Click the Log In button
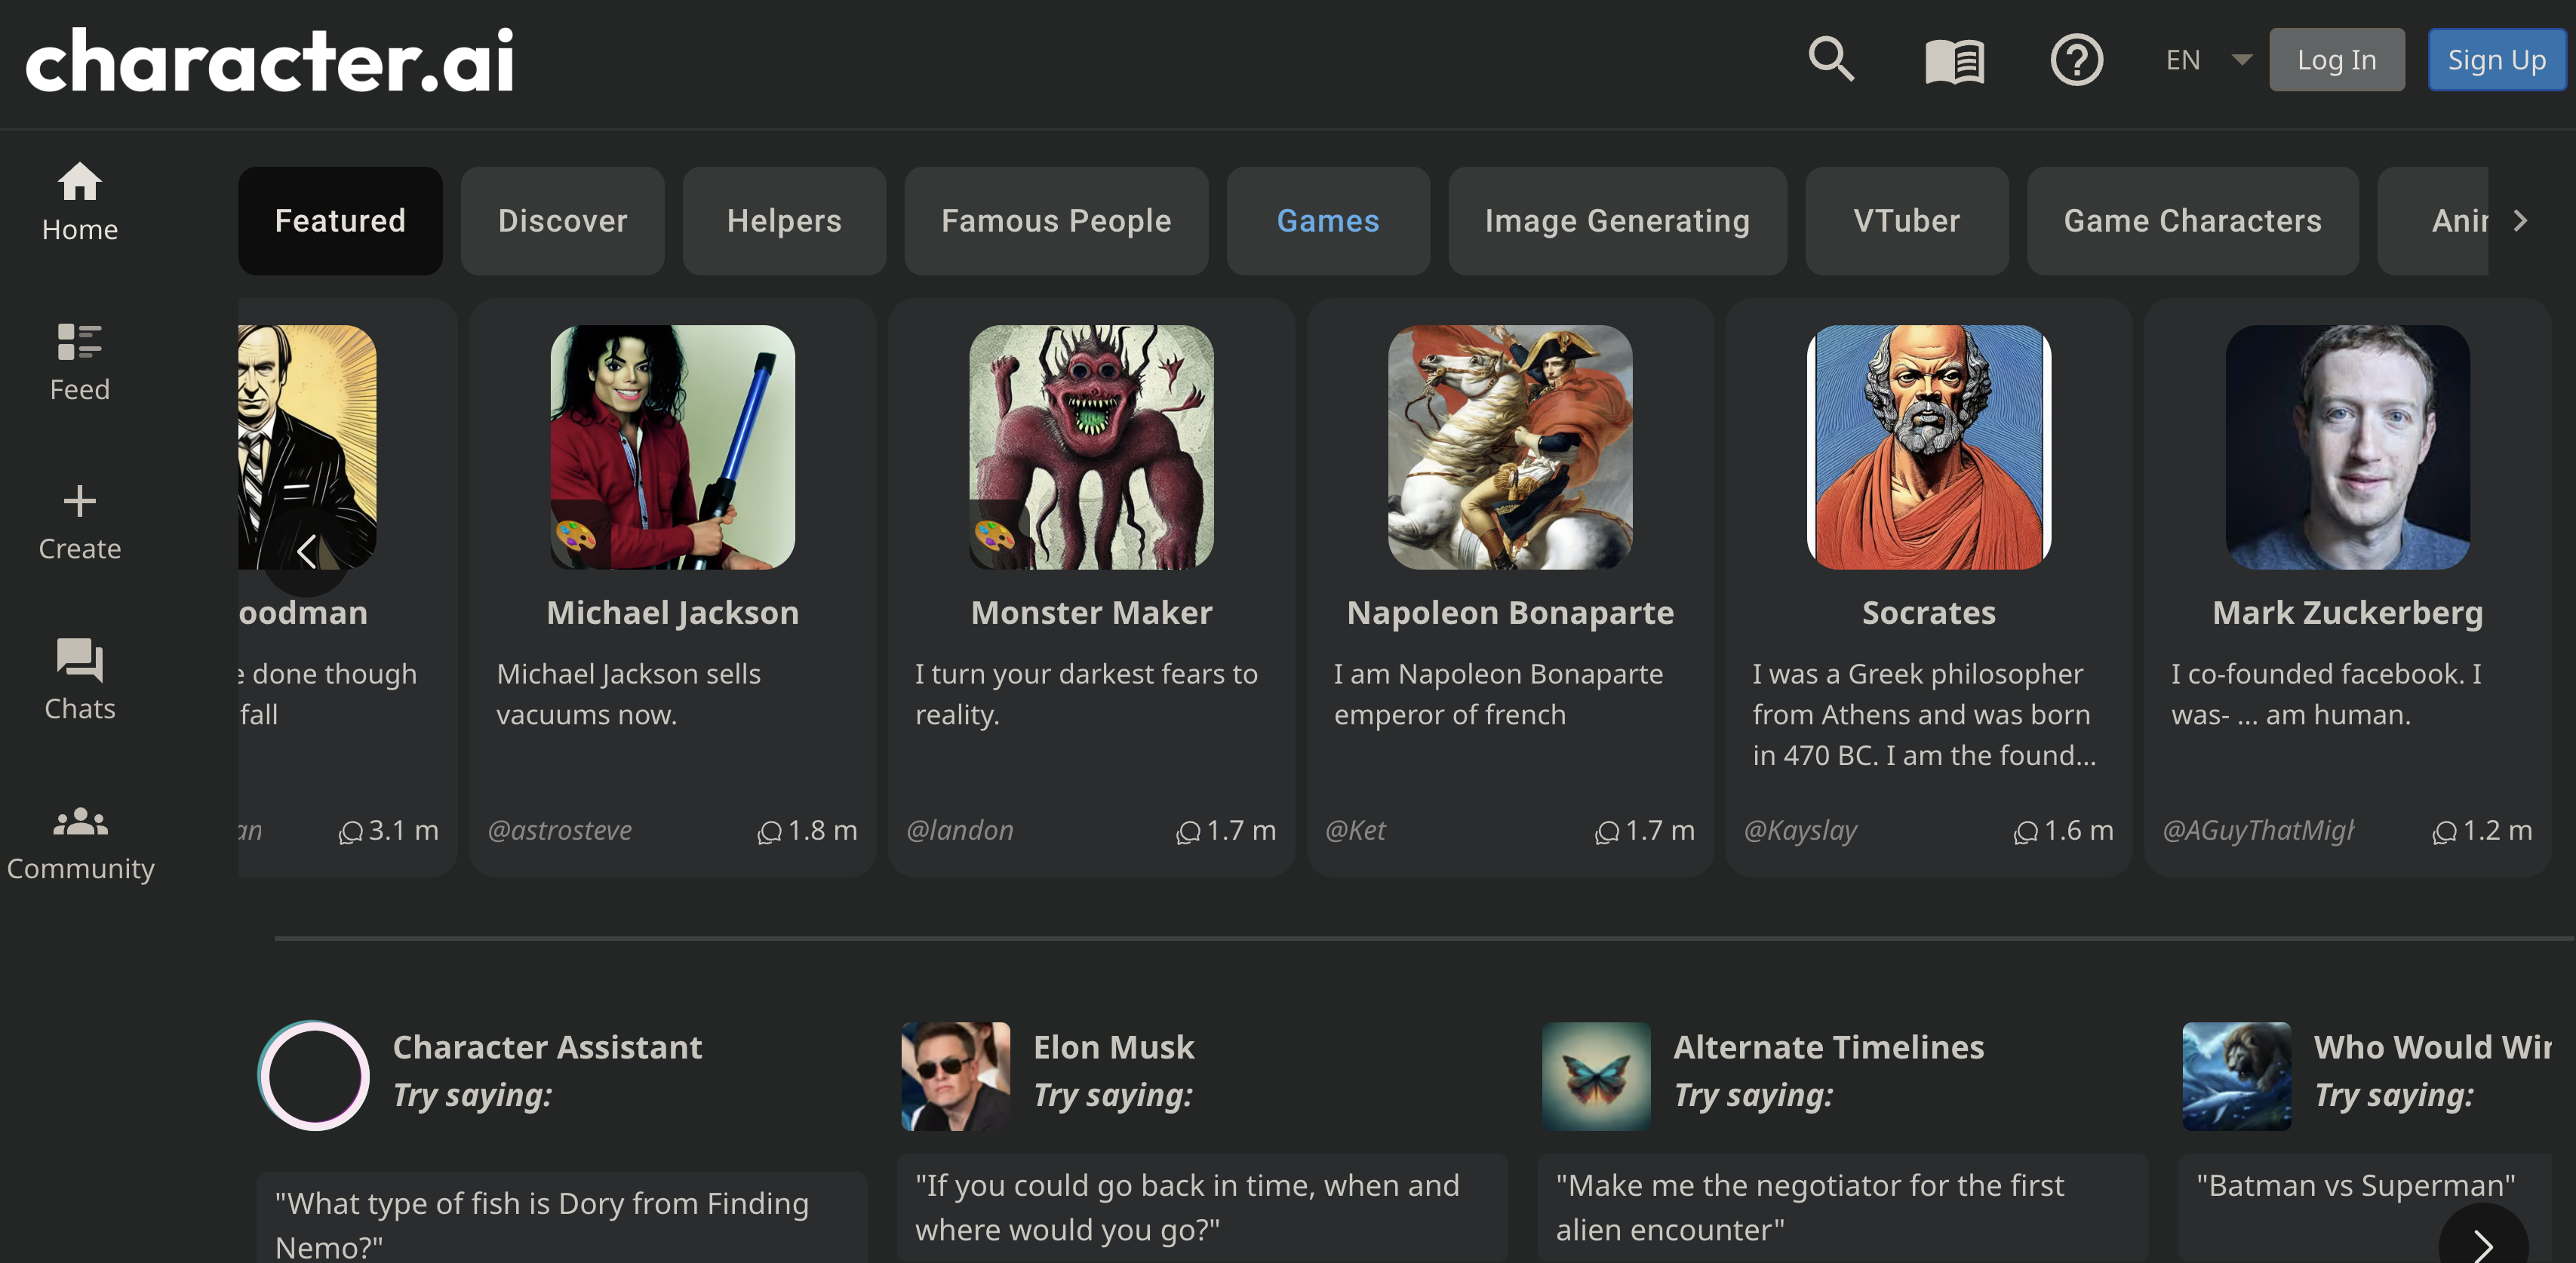 pos(2337,60)
